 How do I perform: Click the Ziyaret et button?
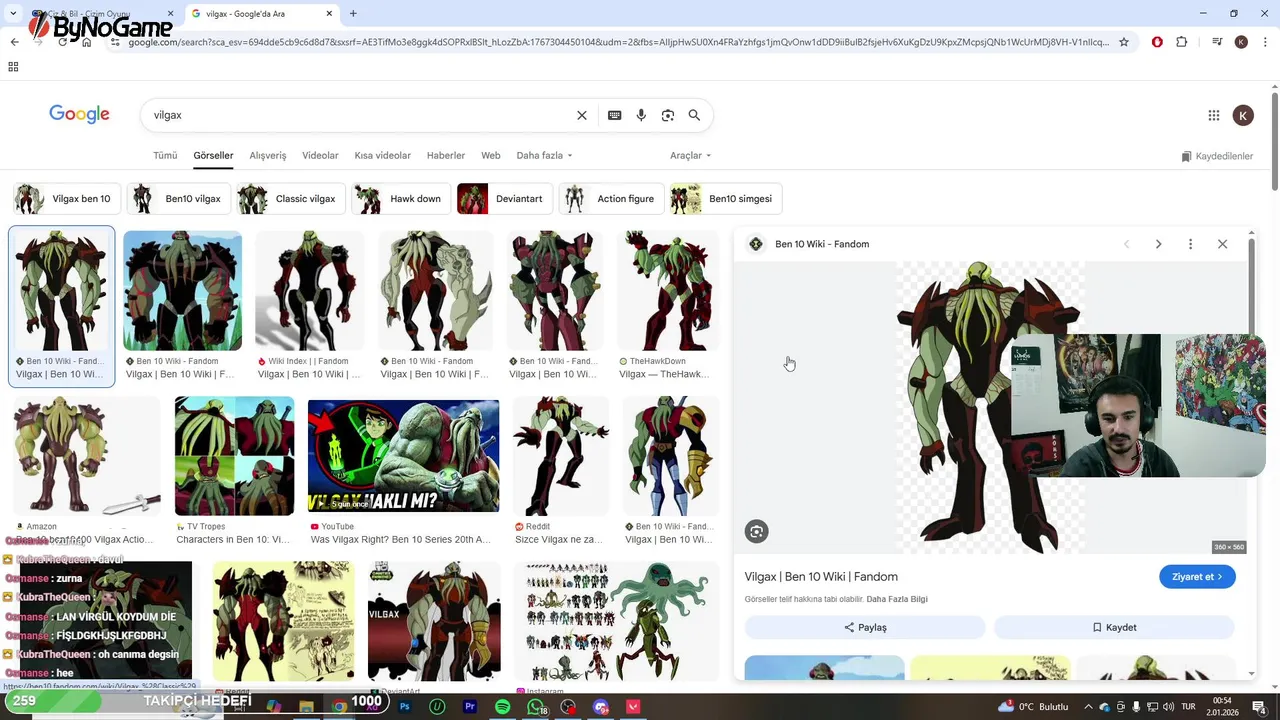(1197, 577)
